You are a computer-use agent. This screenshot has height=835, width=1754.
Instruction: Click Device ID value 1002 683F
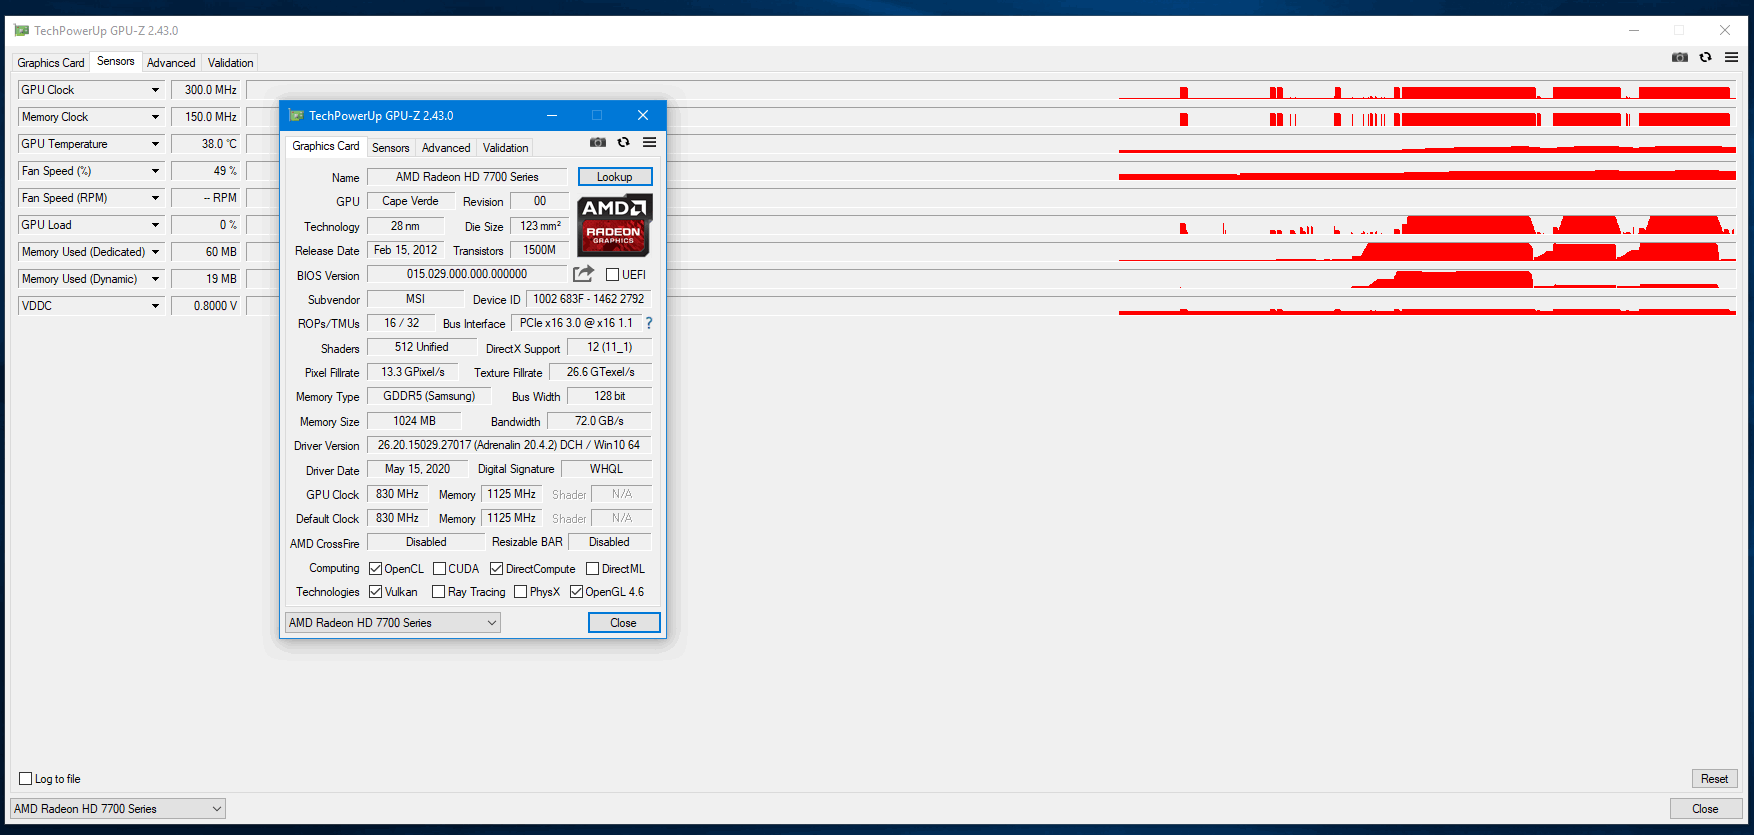pos(589,298)
